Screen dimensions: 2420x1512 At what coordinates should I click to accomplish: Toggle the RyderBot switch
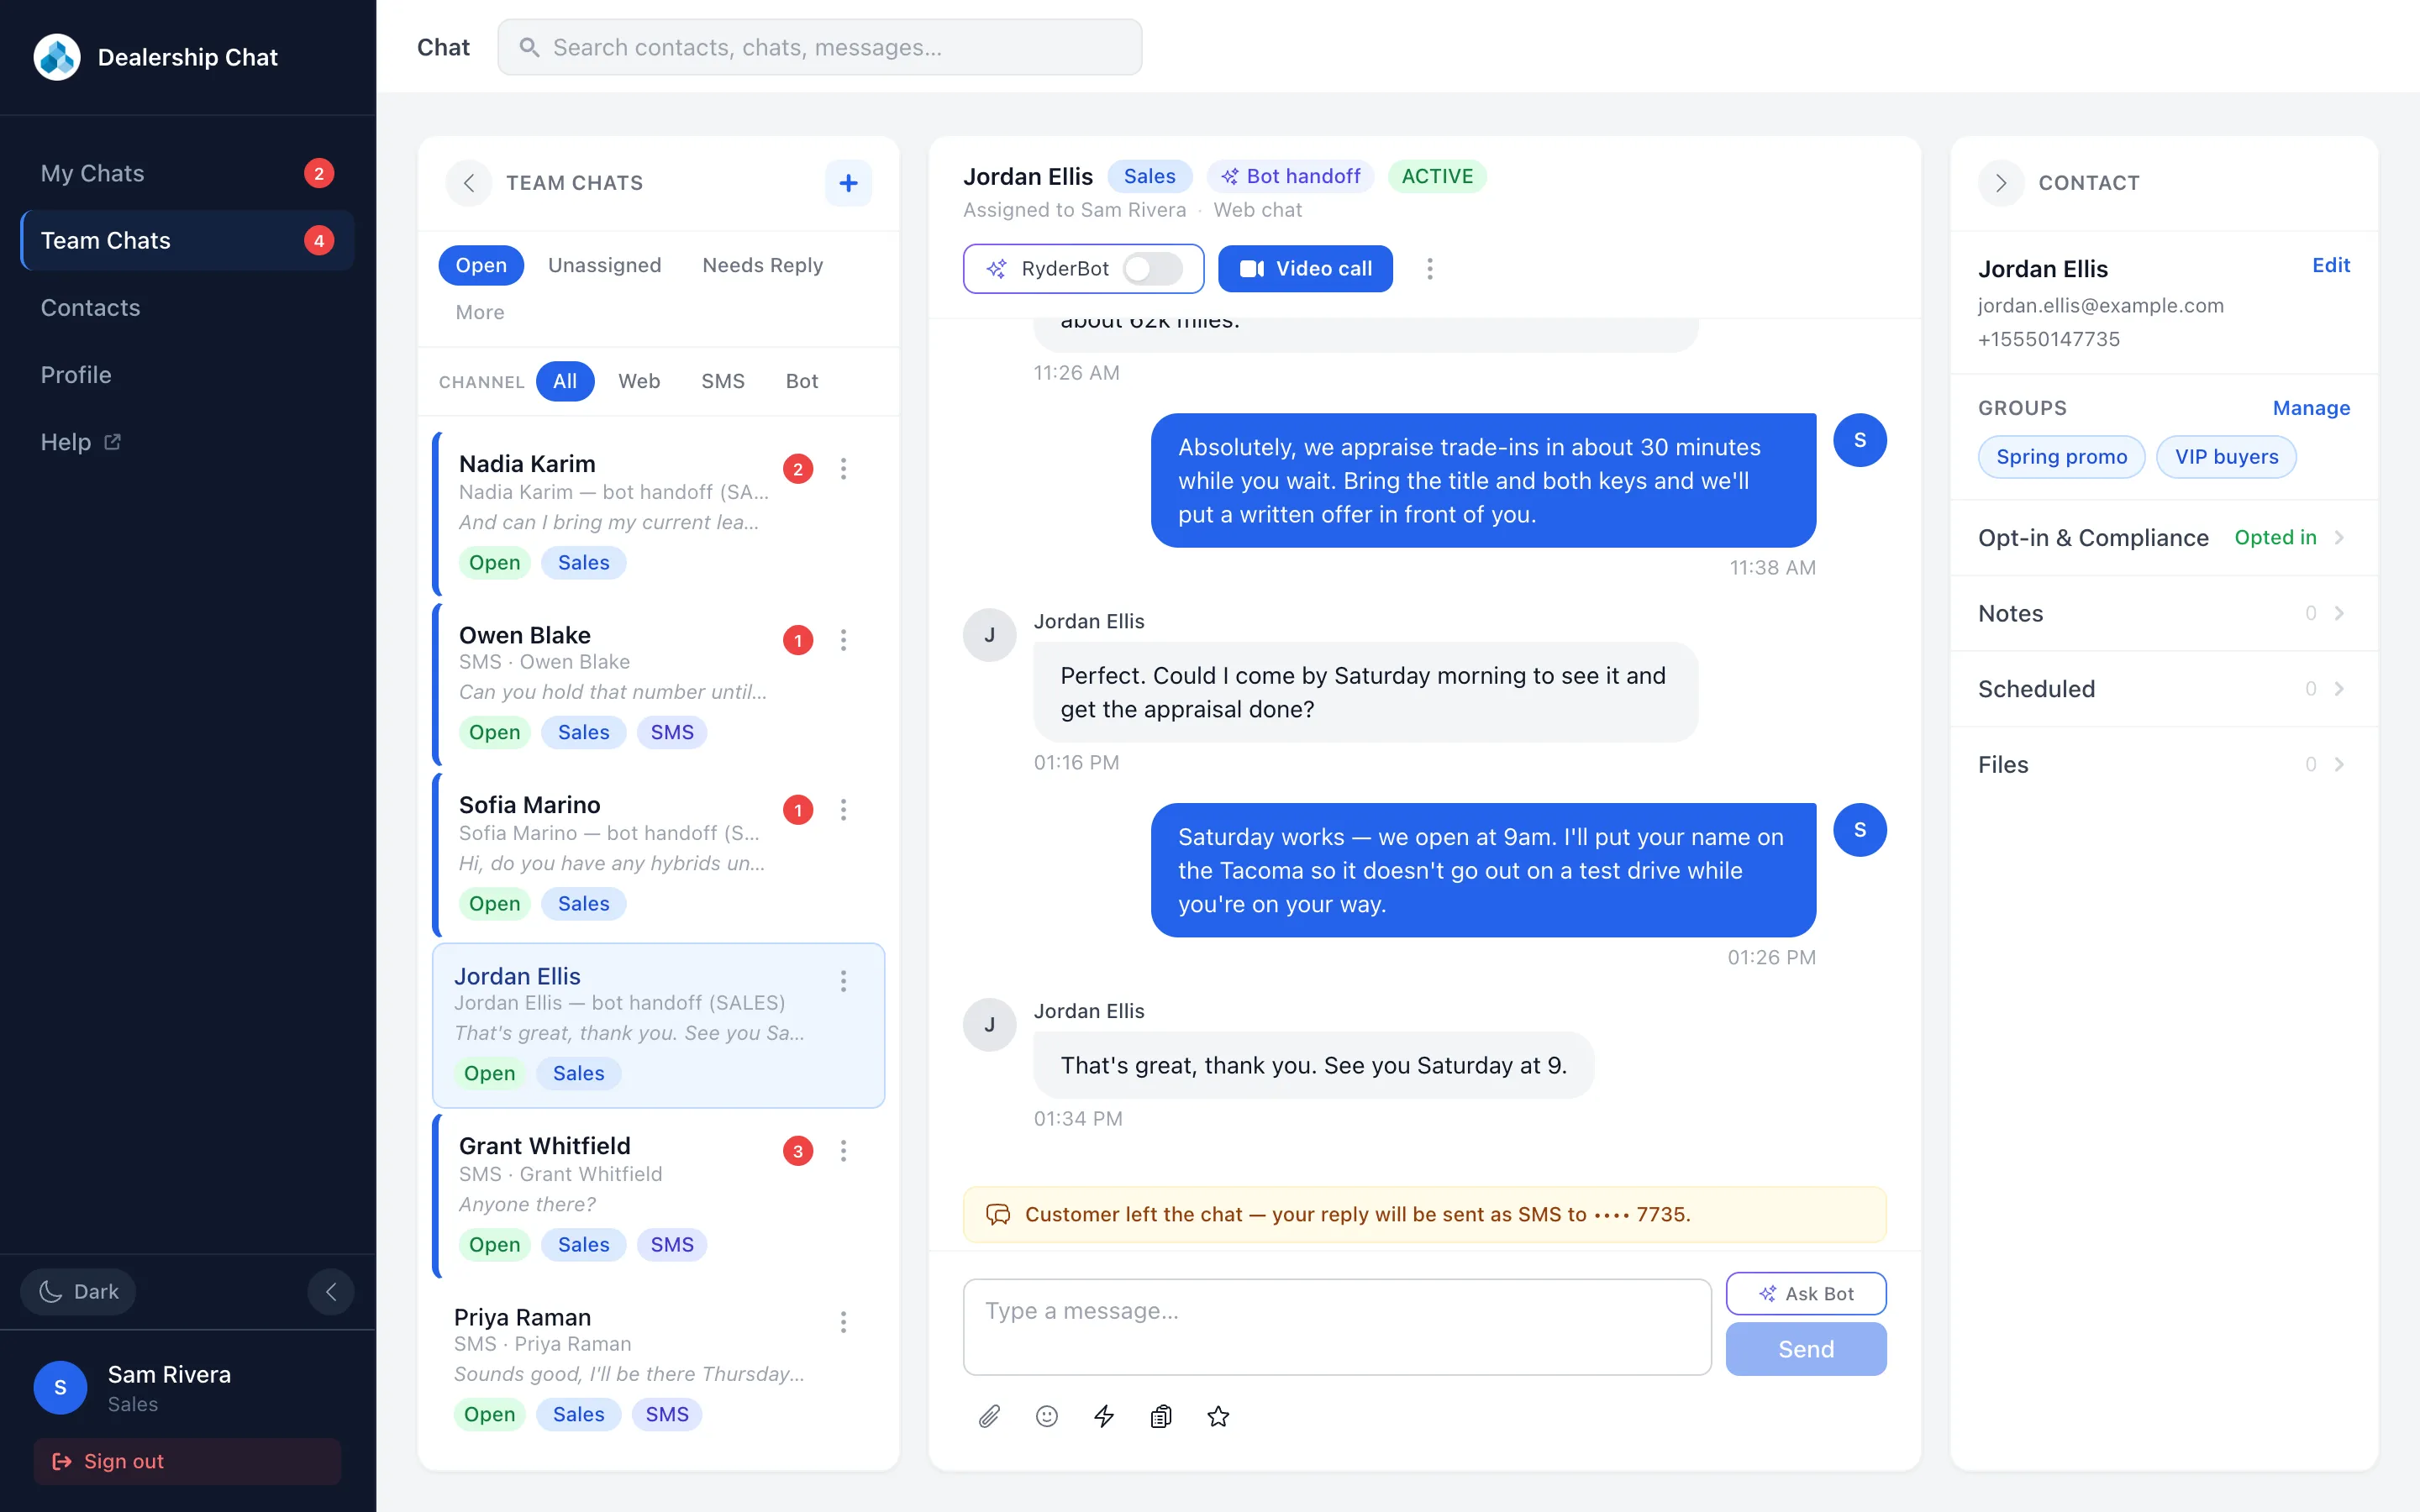(1152, 269)
